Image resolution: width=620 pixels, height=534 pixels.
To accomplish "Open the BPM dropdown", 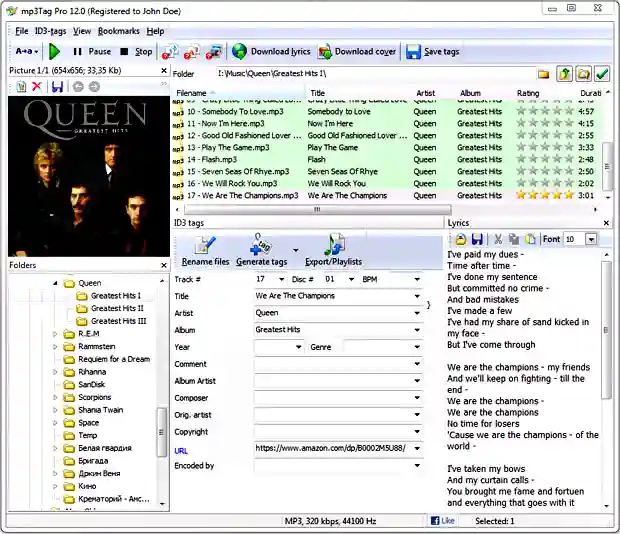I will point(417,279).
